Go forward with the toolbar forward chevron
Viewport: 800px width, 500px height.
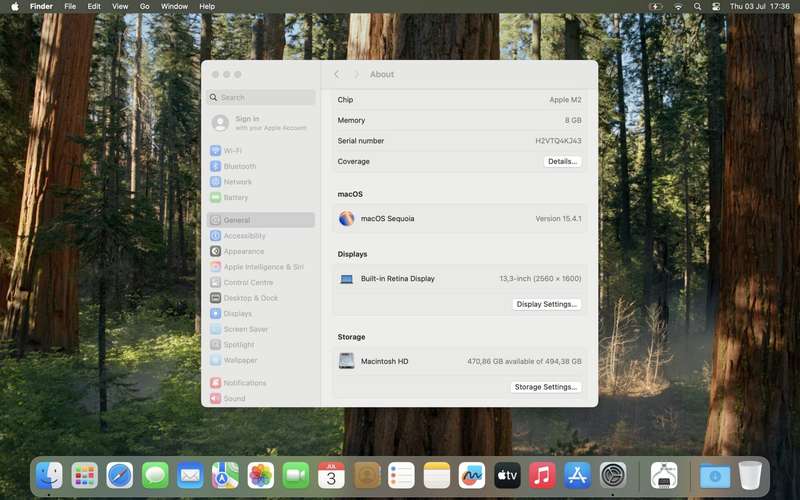tap(356, 74)
